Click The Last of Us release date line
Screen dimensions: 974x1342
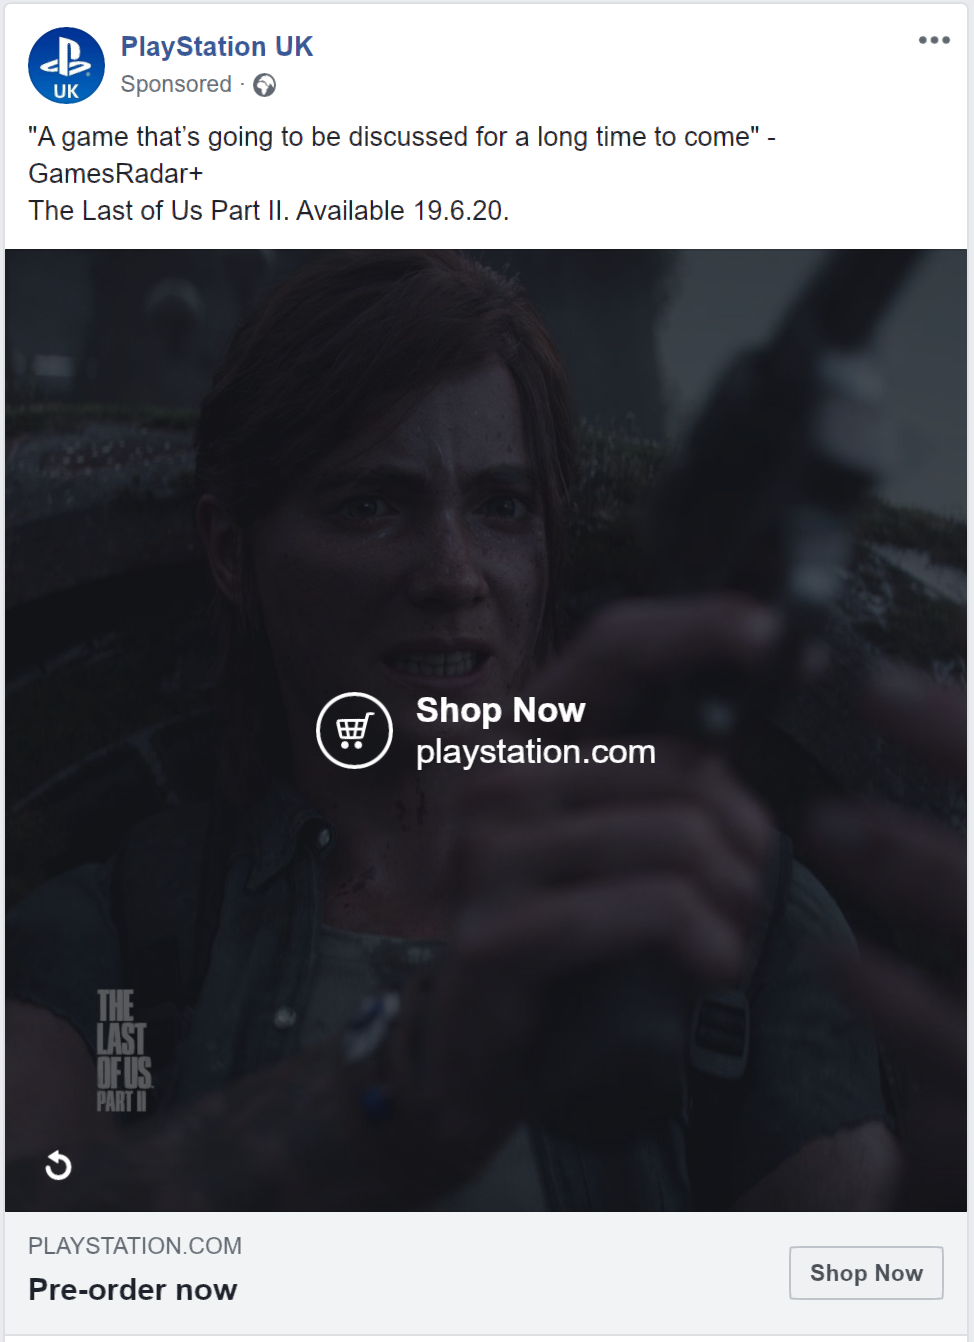point(269,211)
